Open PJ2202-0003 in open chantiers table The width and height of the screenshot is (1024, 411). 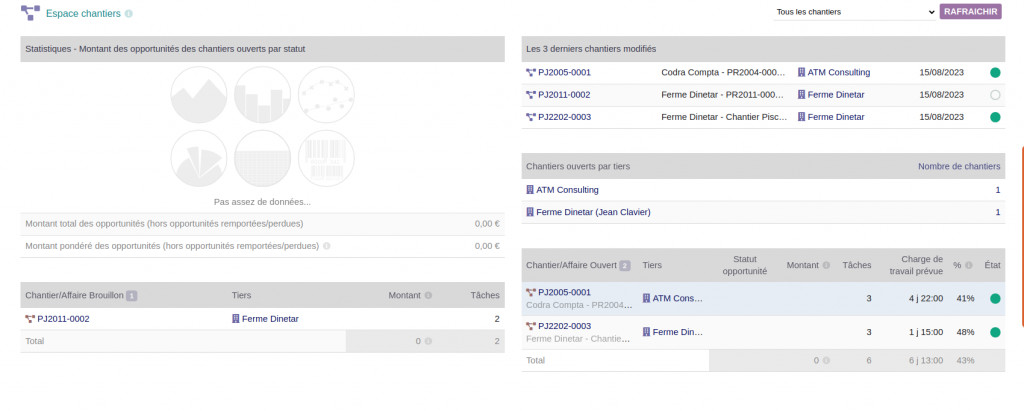point(564,326)
